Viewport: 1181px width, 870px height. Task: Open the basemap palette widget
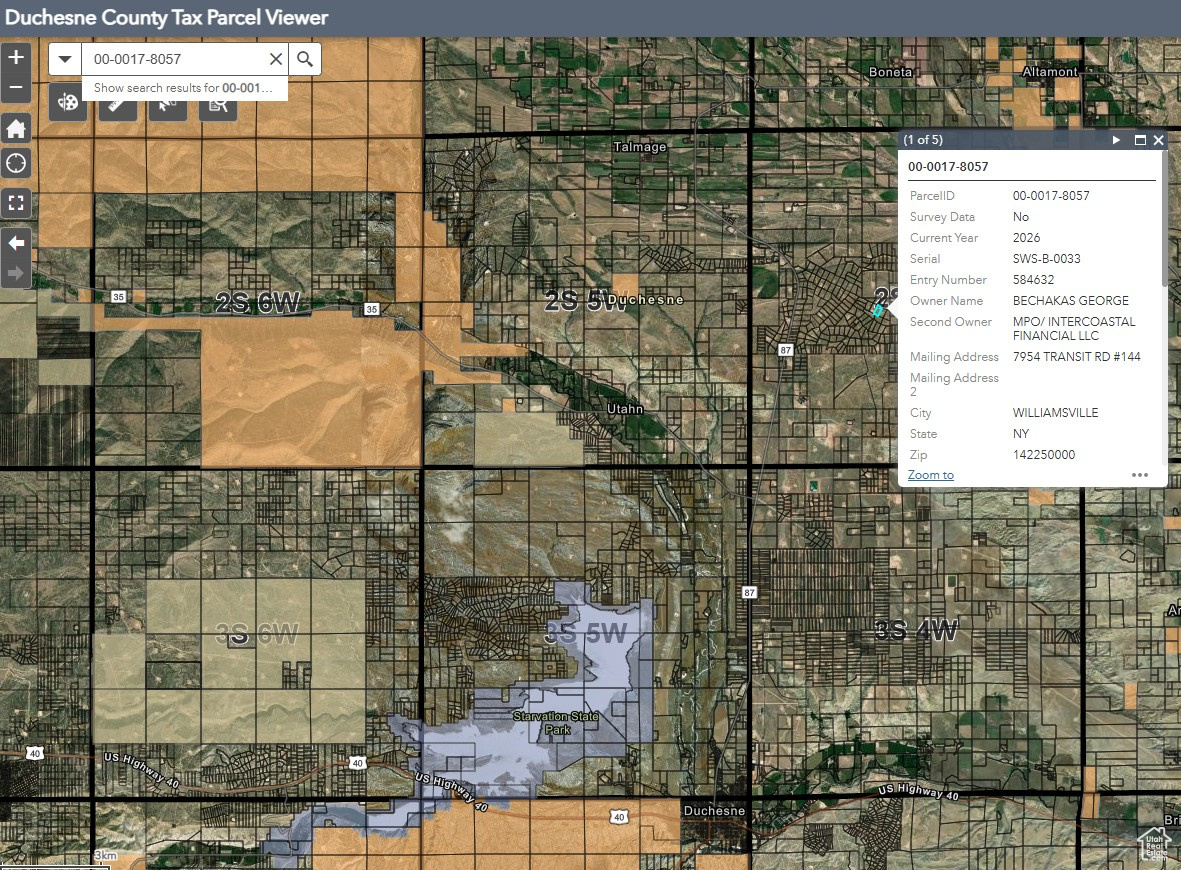pos(68,104)
